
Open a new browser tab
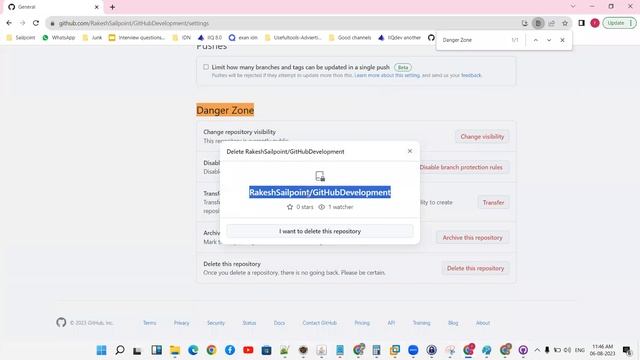[112, 7]
